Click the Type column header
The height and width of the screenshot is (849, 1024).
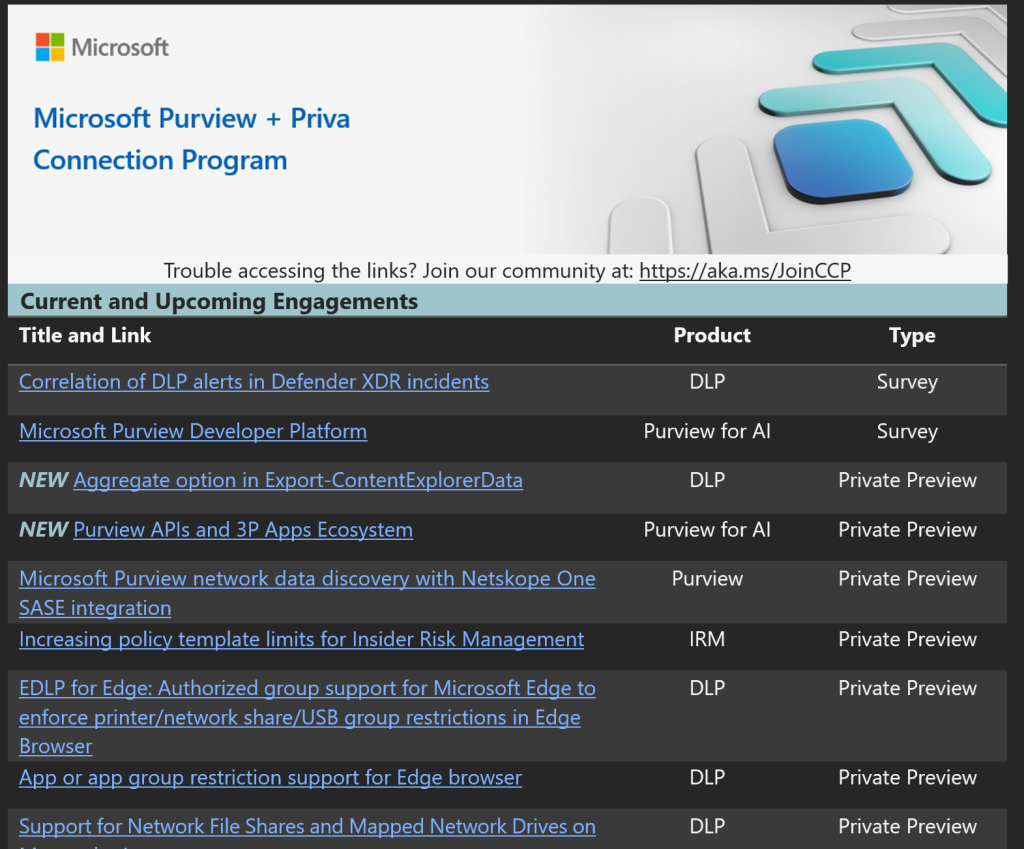point(912,336)
